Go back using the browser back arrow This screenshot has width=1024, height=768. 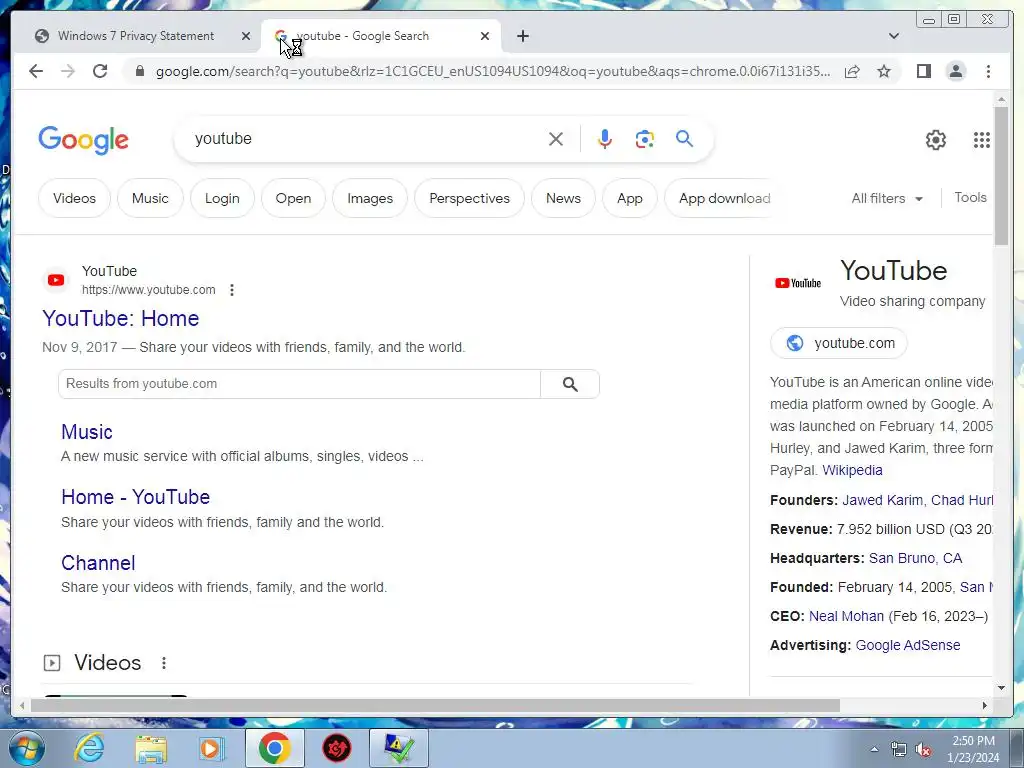pyautogui.click(x=36, y=71)
